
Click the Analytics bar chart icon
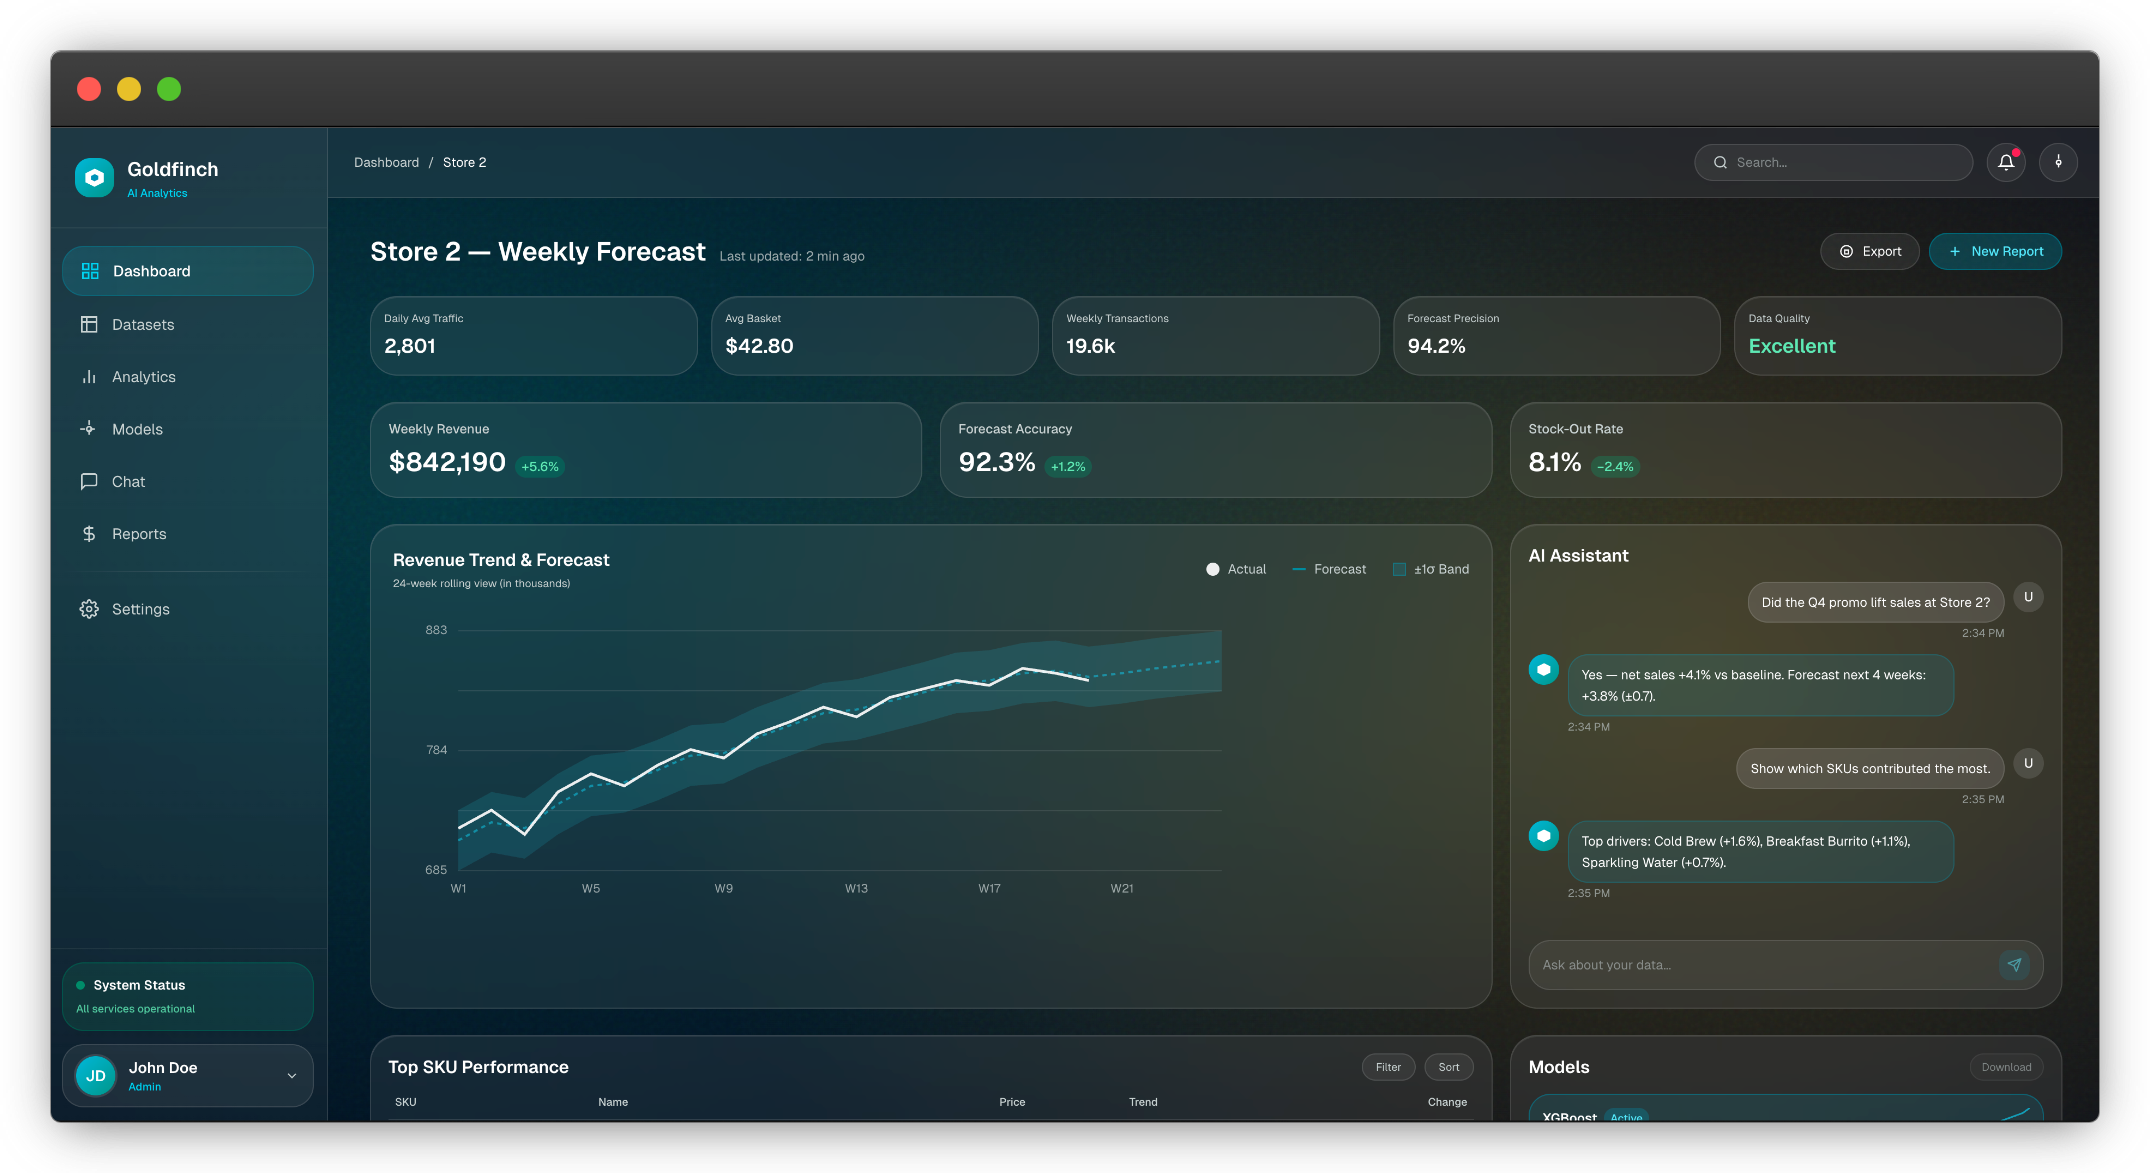pyautogui.click(x=89, y=377)
